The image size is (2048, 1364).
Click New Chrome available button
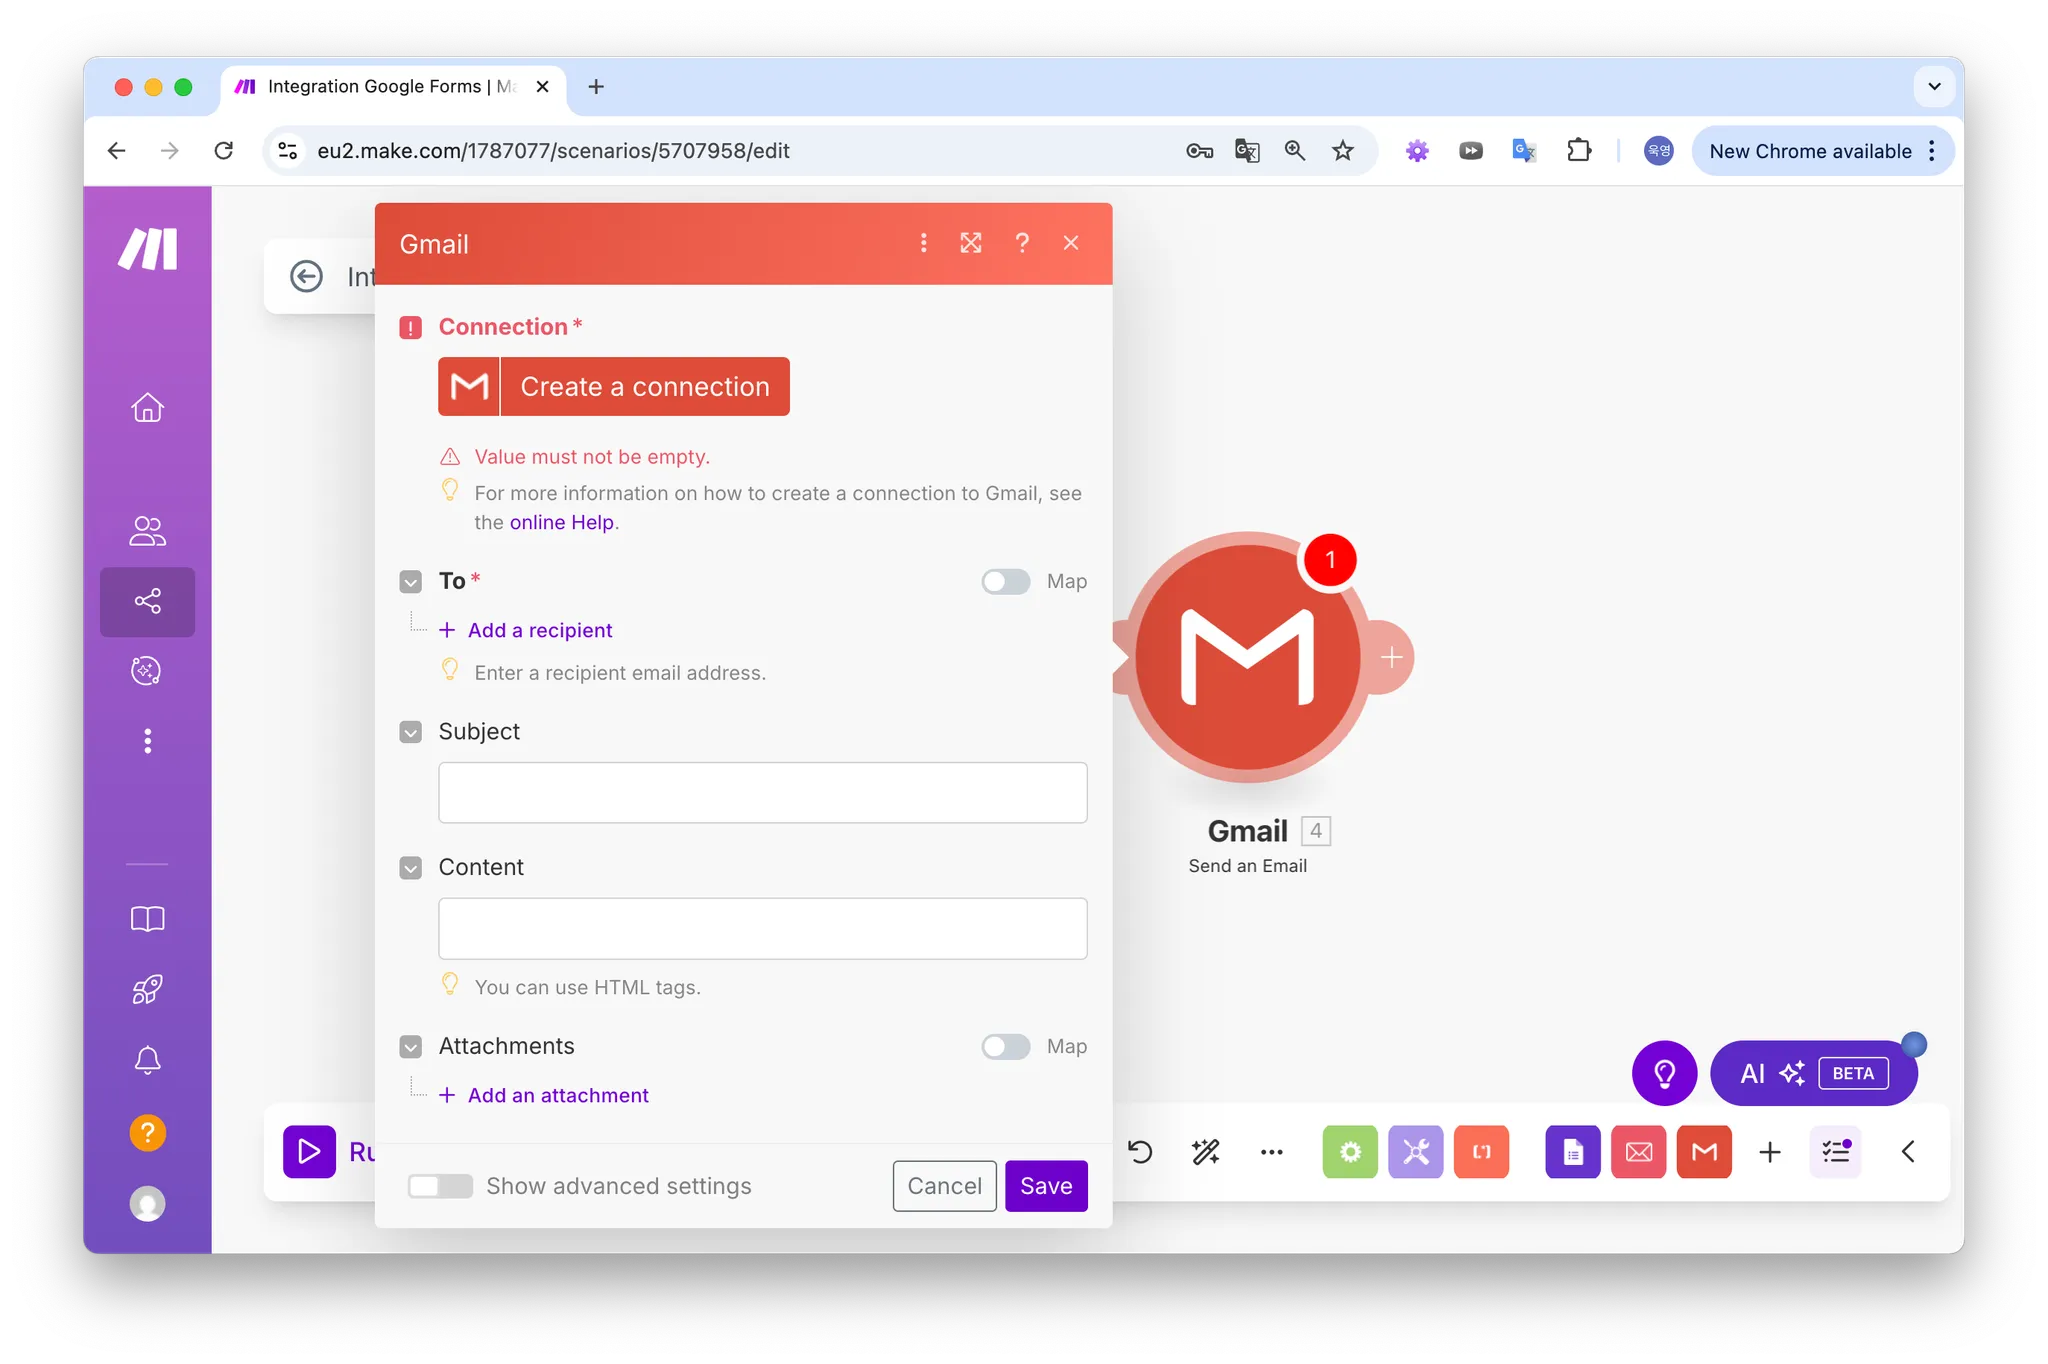pos(1822,151)
